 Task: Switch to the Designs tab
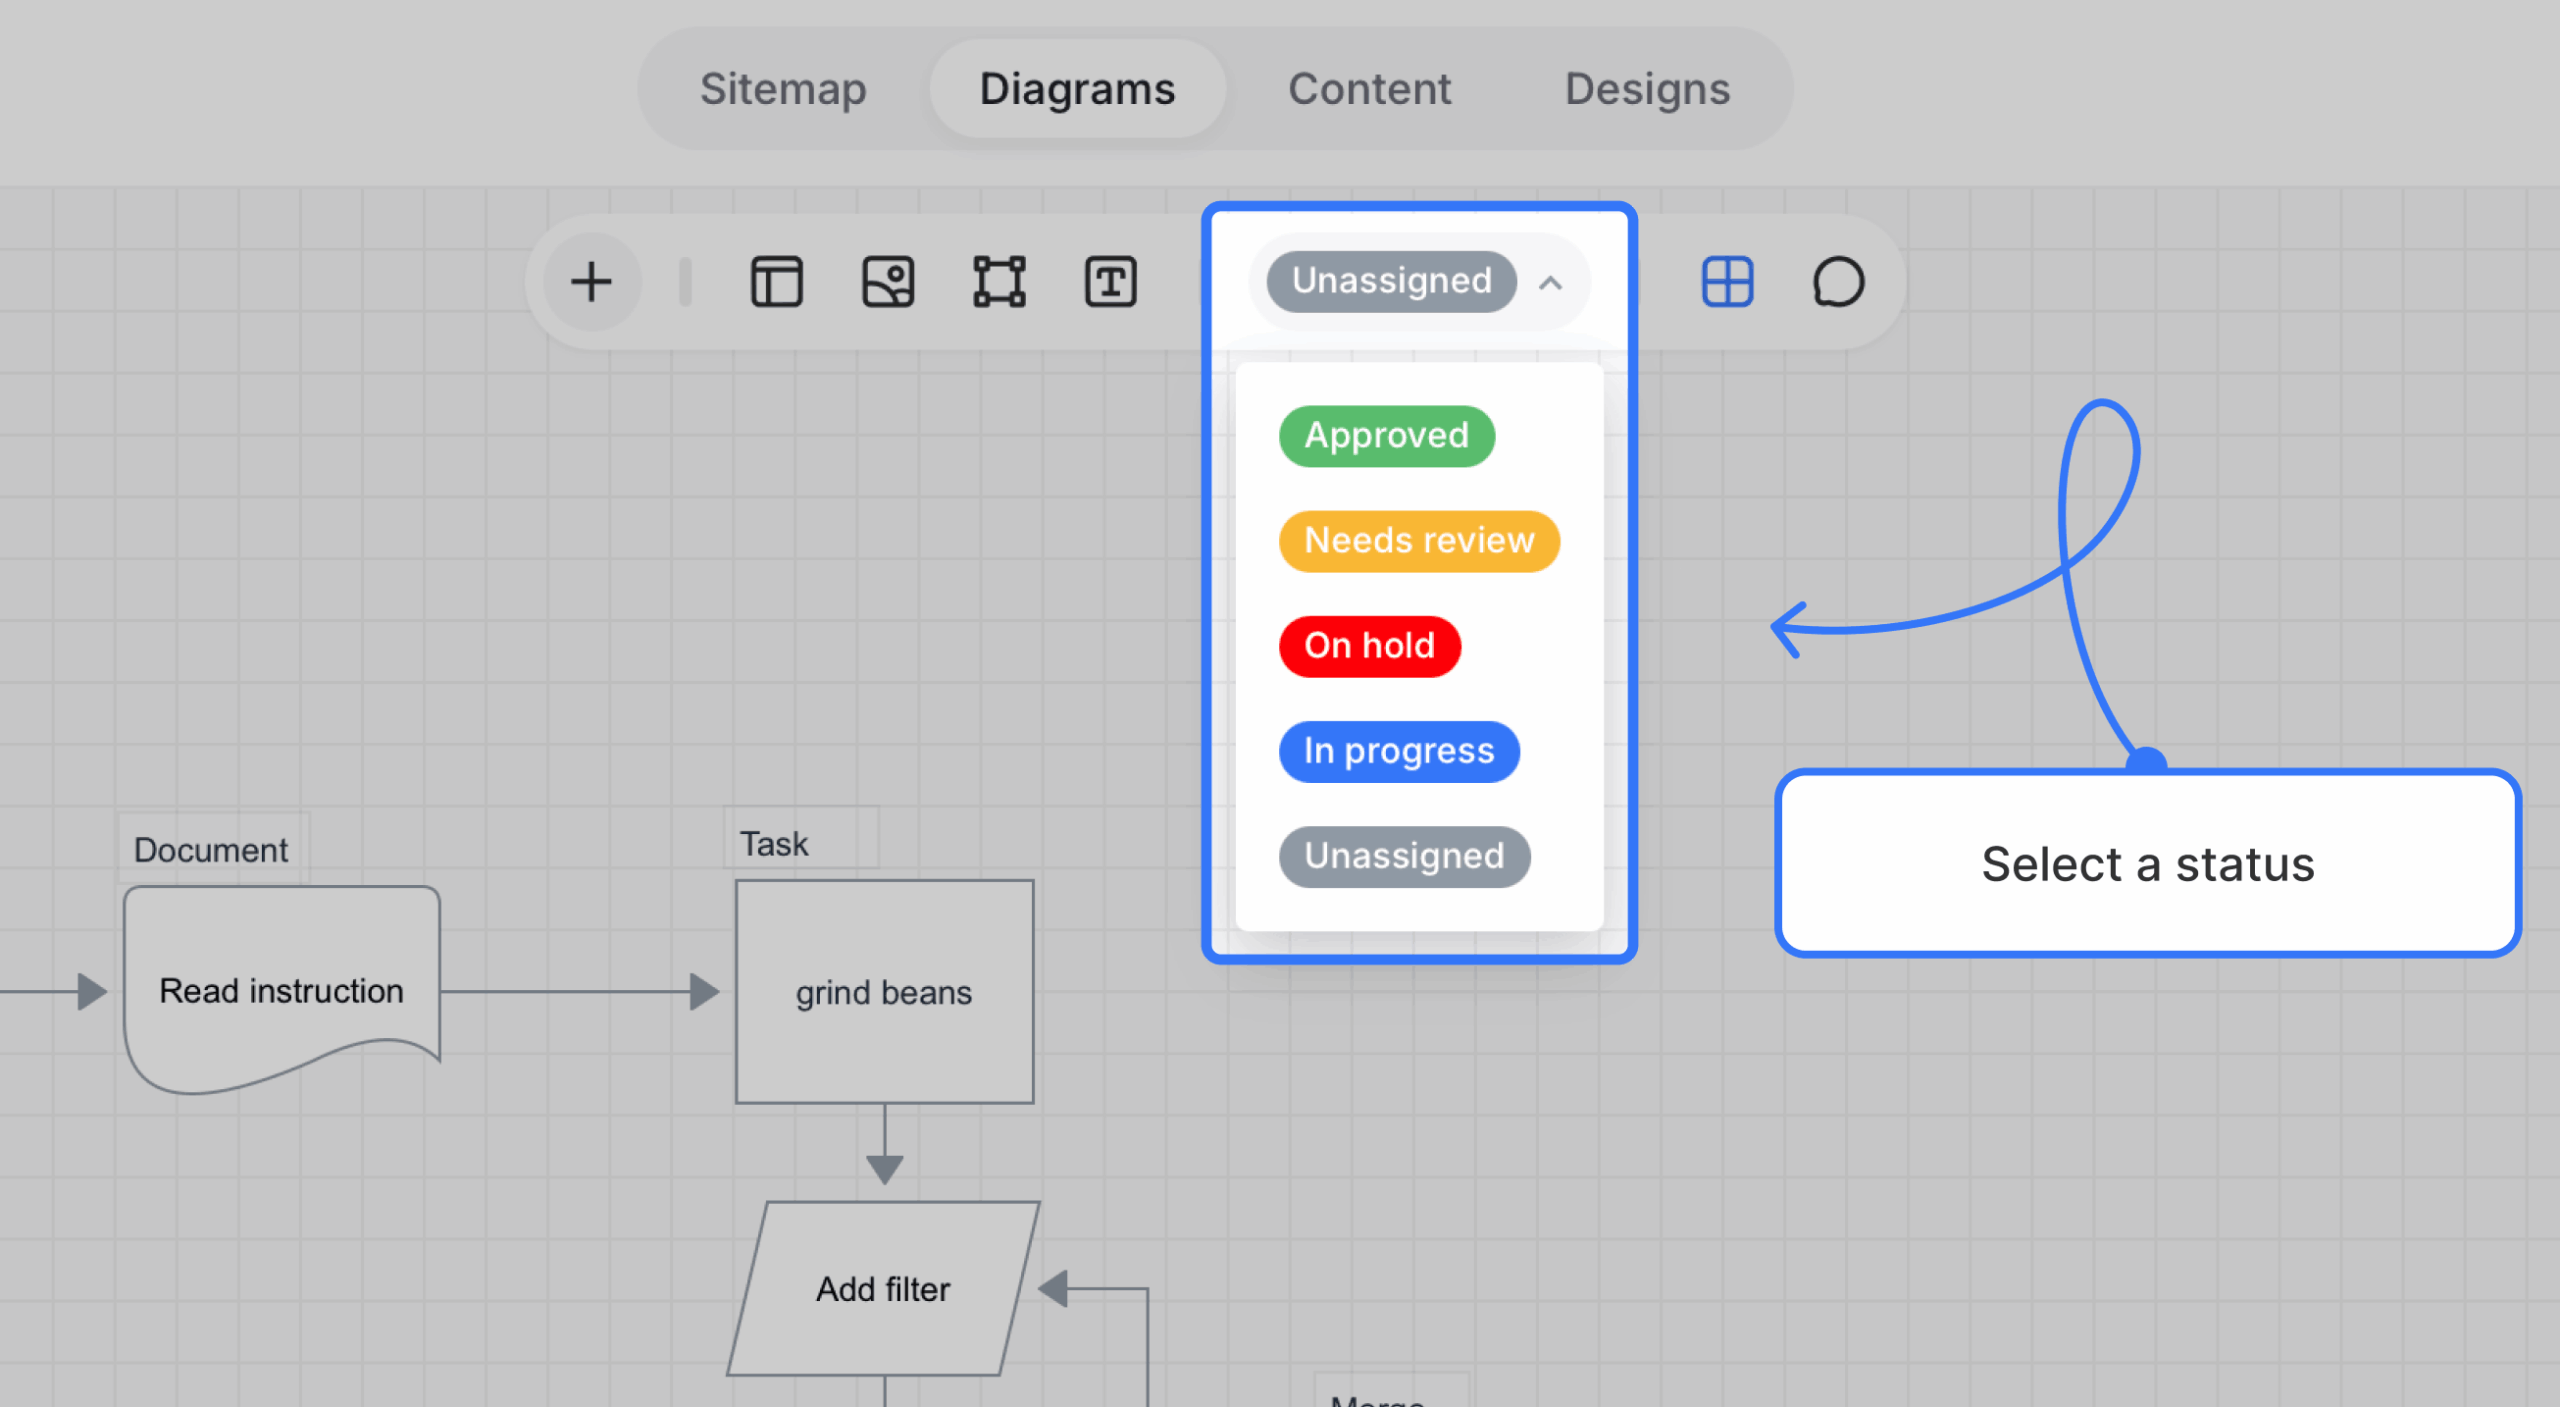tap(1647, 89)
